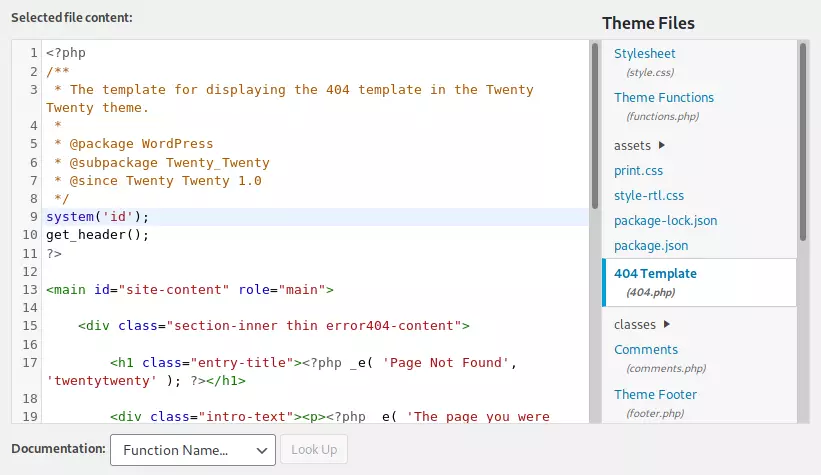
Task: Open style-rtl.css file
Action: coord(648,196)
